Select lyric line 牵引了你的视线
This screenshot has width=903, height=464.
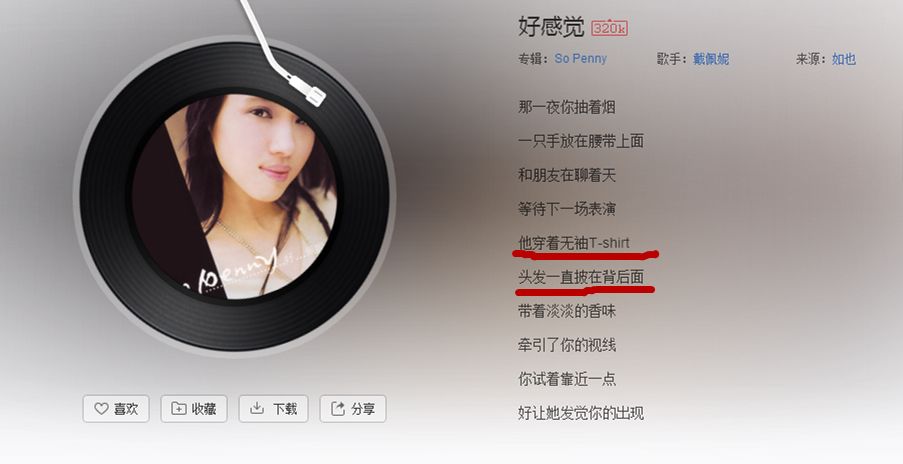pos(567,345)
